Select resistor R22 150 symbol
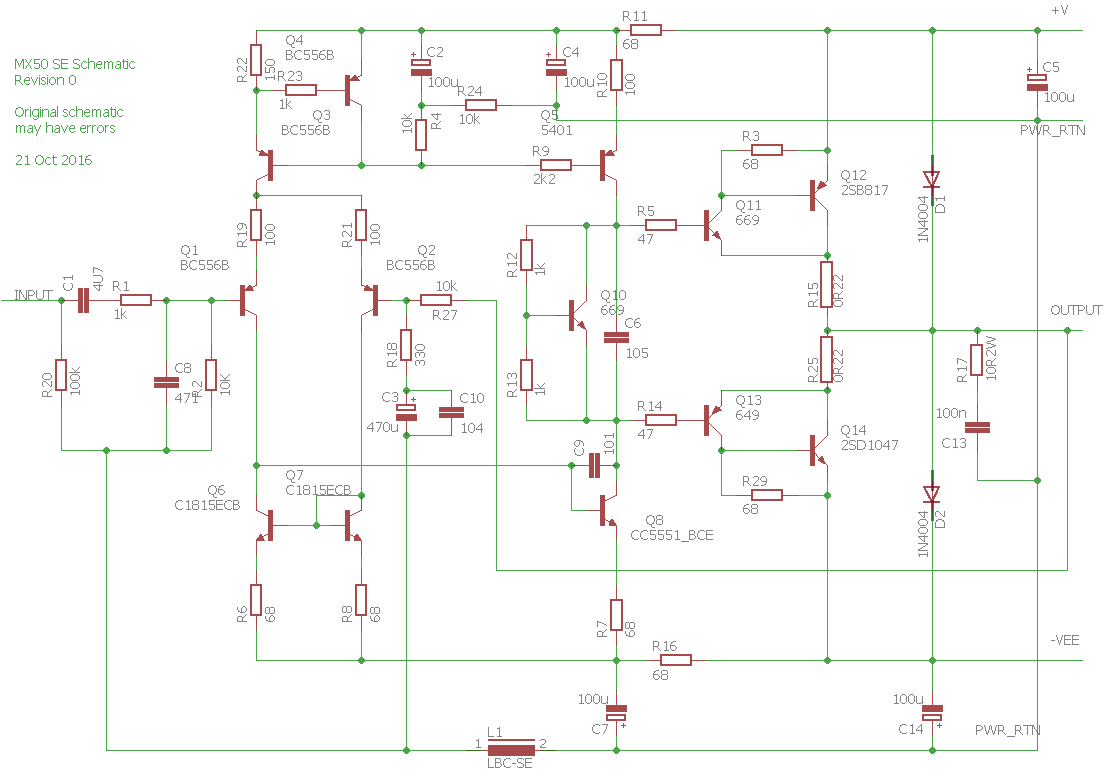Screen dimensions: 1113x773 pyautogui.click(x=256, y=60)
